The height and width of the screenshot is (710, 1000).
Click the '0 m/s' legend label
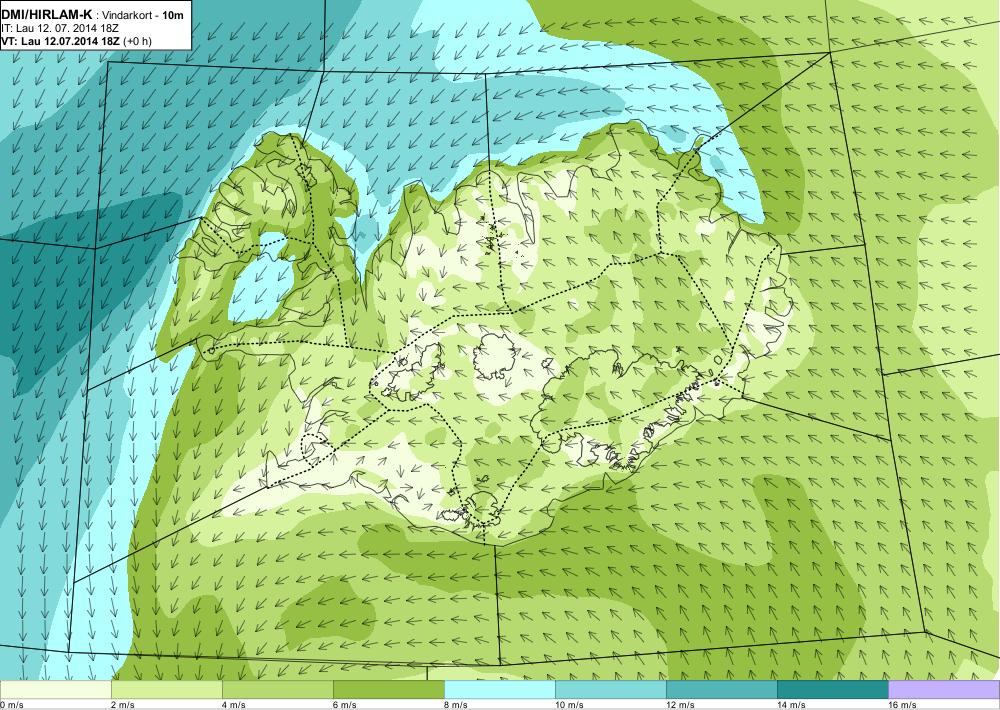click(x=12, y=705)
